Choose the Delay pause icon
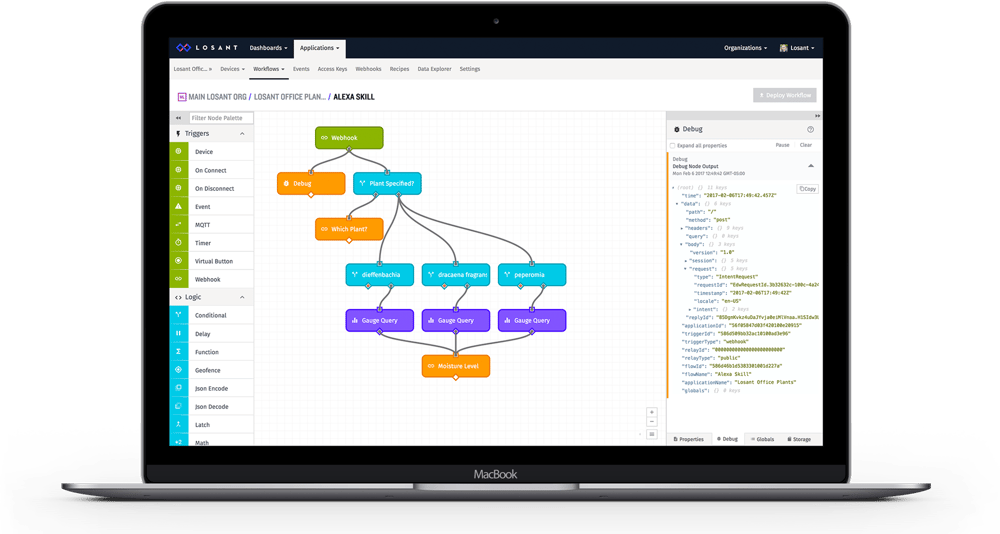Image resolution: width=1000 pixels, height=534 pixels. (x=179, y=333)
